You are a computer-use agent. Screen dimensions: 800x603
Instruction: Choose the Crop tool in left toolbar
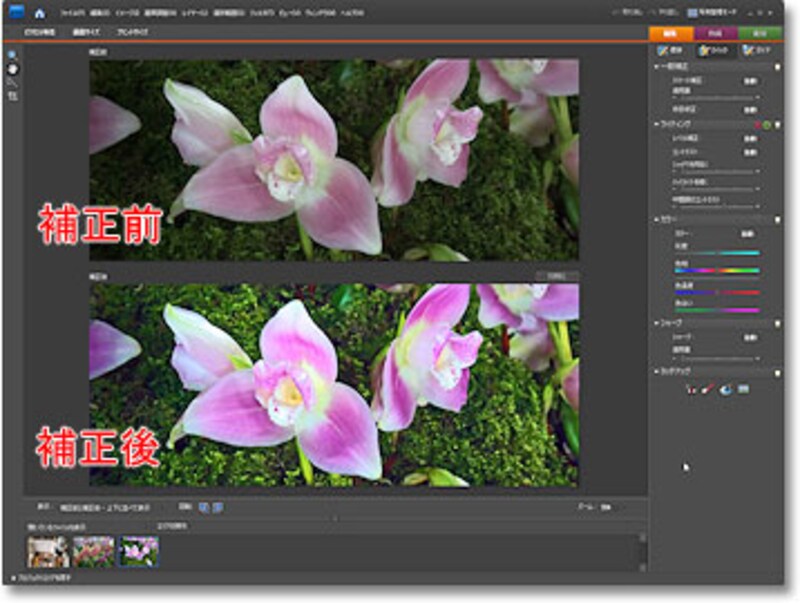pos(12,97)
